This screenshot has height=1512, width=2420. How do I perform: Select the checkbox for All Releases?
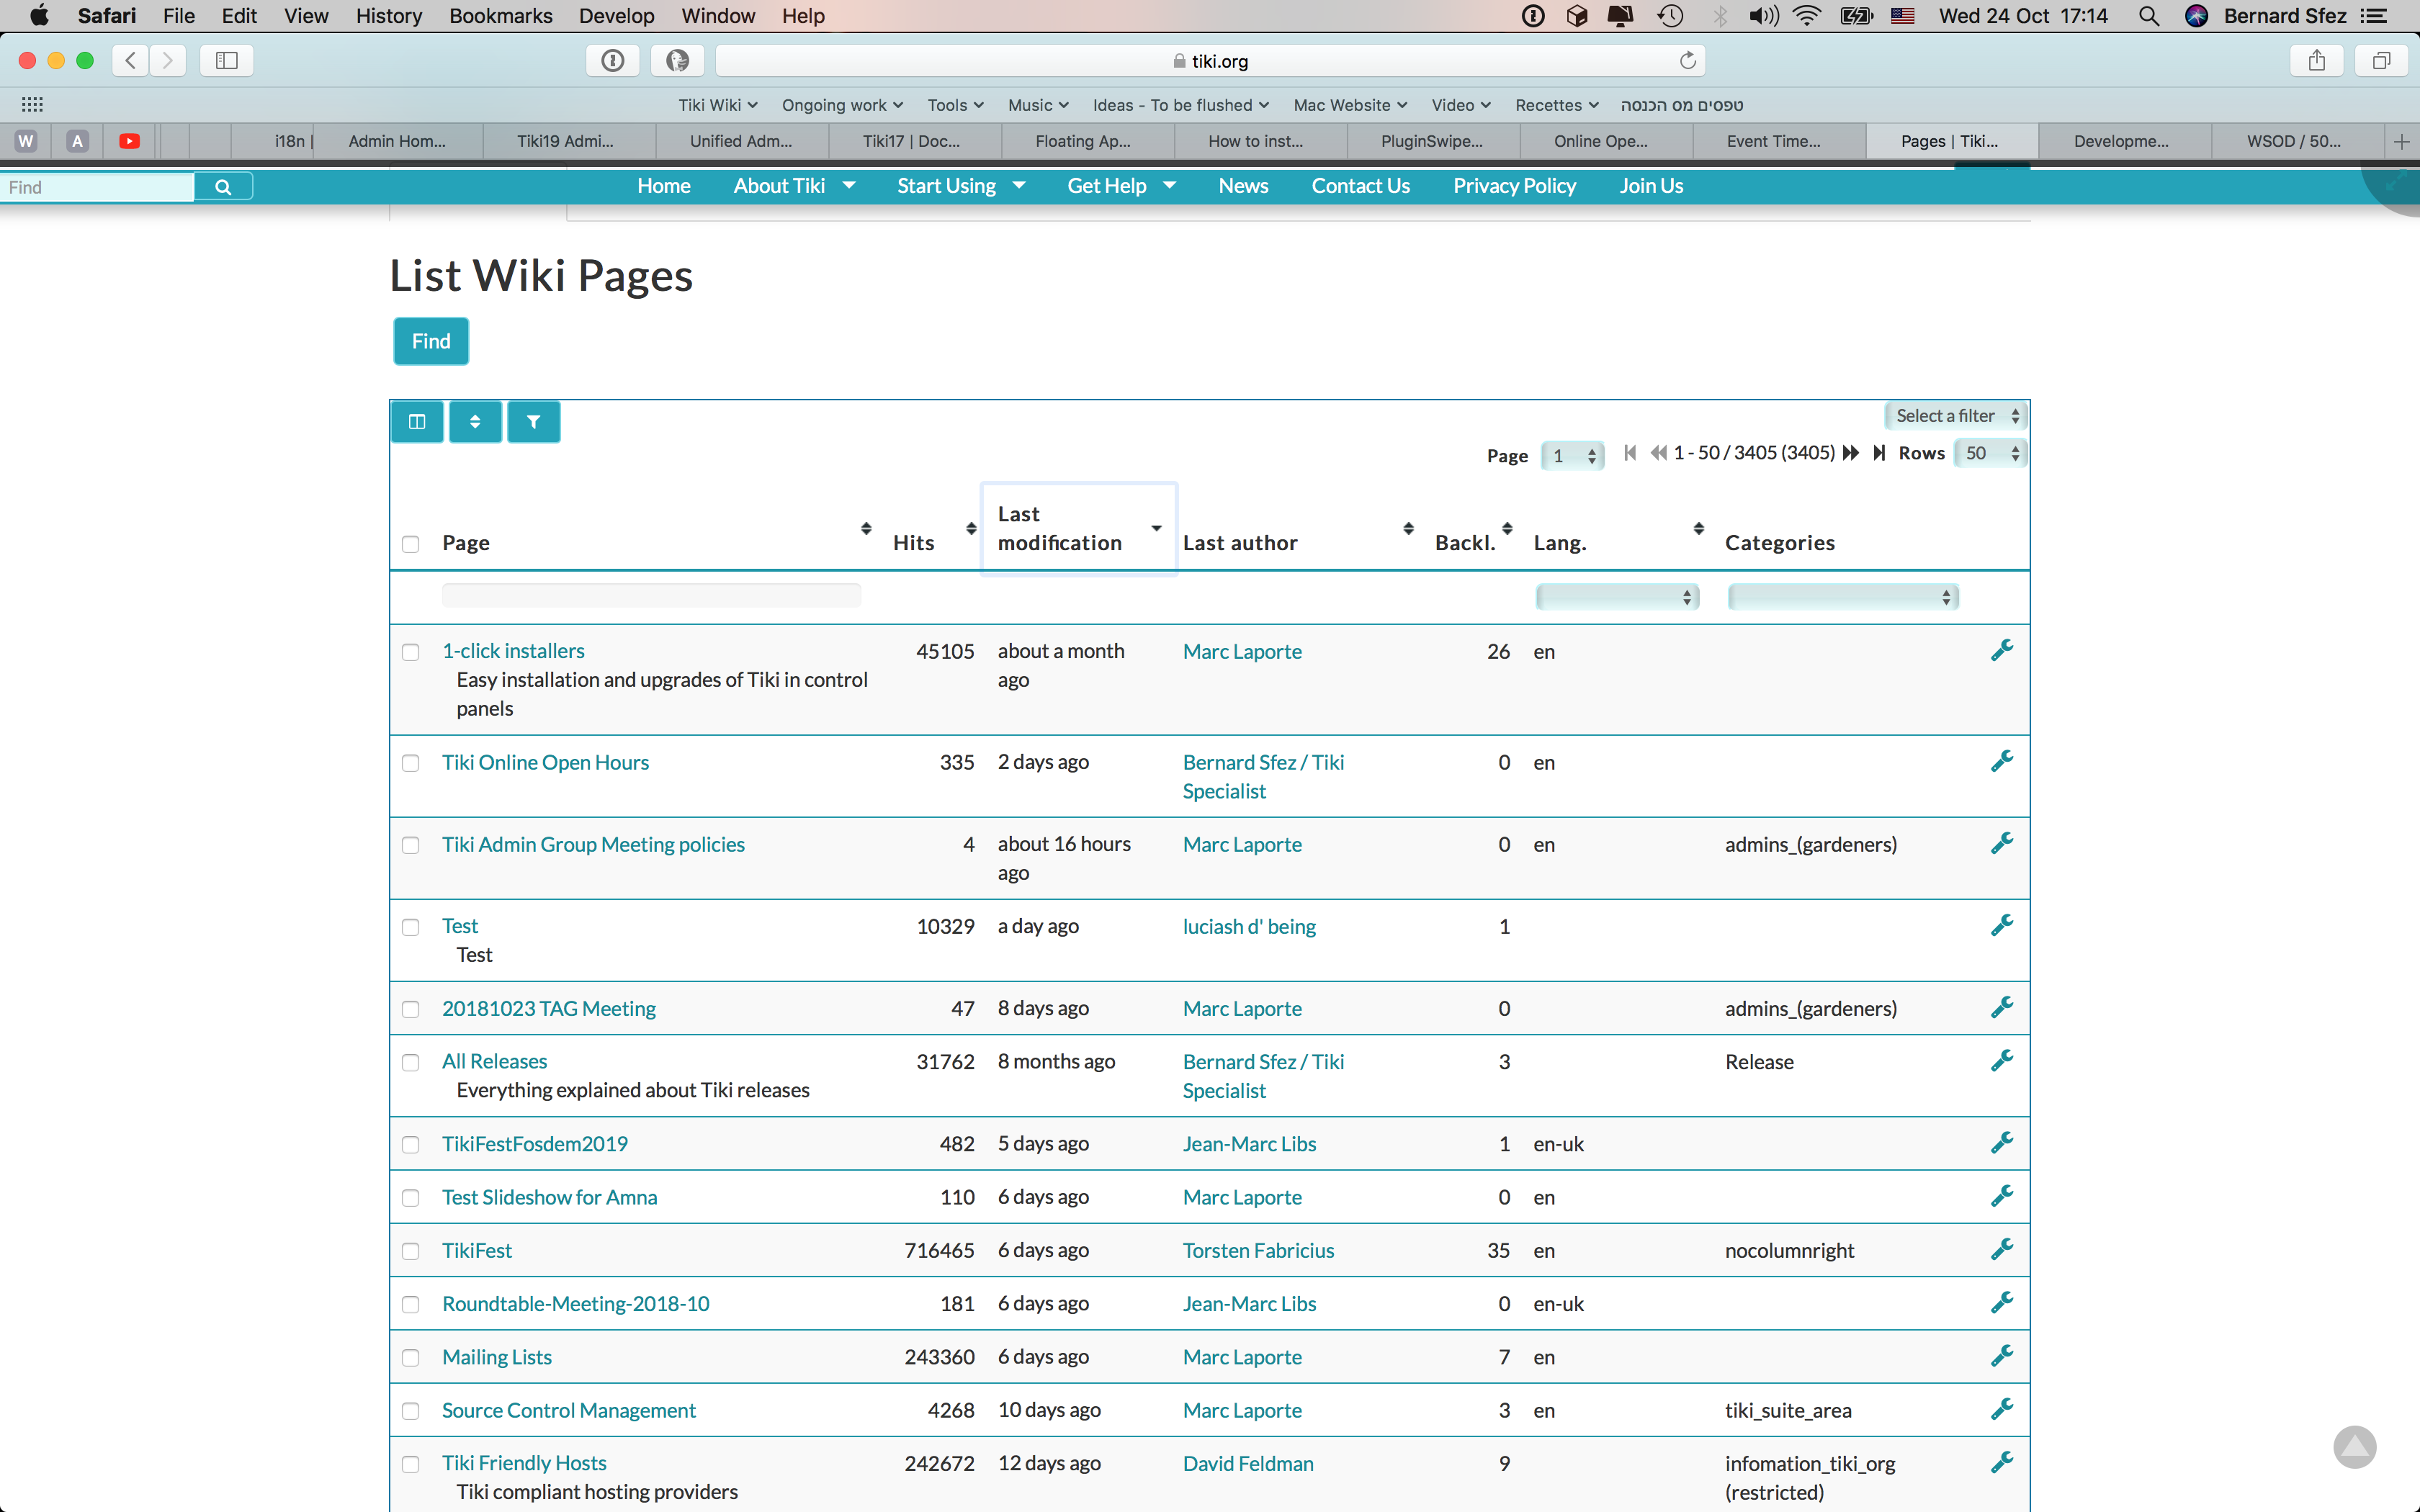click(410, 1062)
